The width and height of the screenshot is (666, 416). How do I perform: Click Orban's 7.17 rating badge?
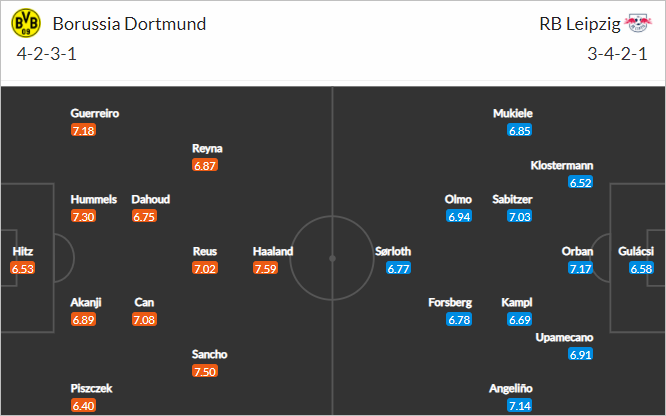pyautogui.click(x=580, y=268)
